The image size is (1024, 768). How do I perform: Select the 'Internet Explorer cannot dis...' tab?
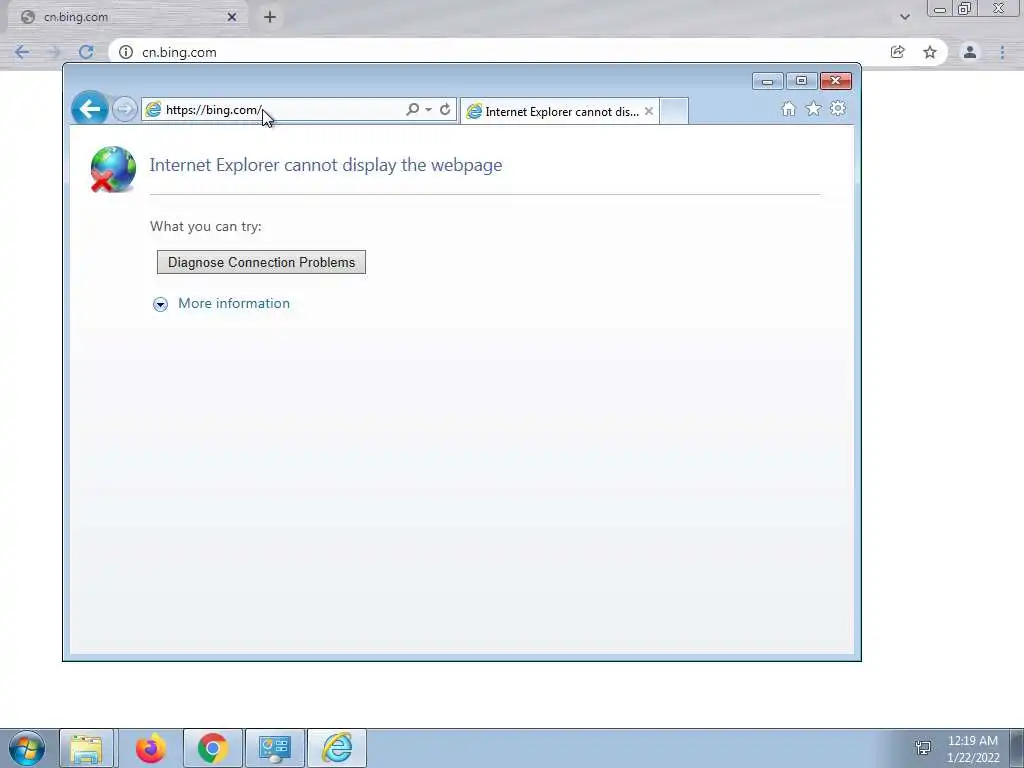pyautogui.click(x=560, y=112)
